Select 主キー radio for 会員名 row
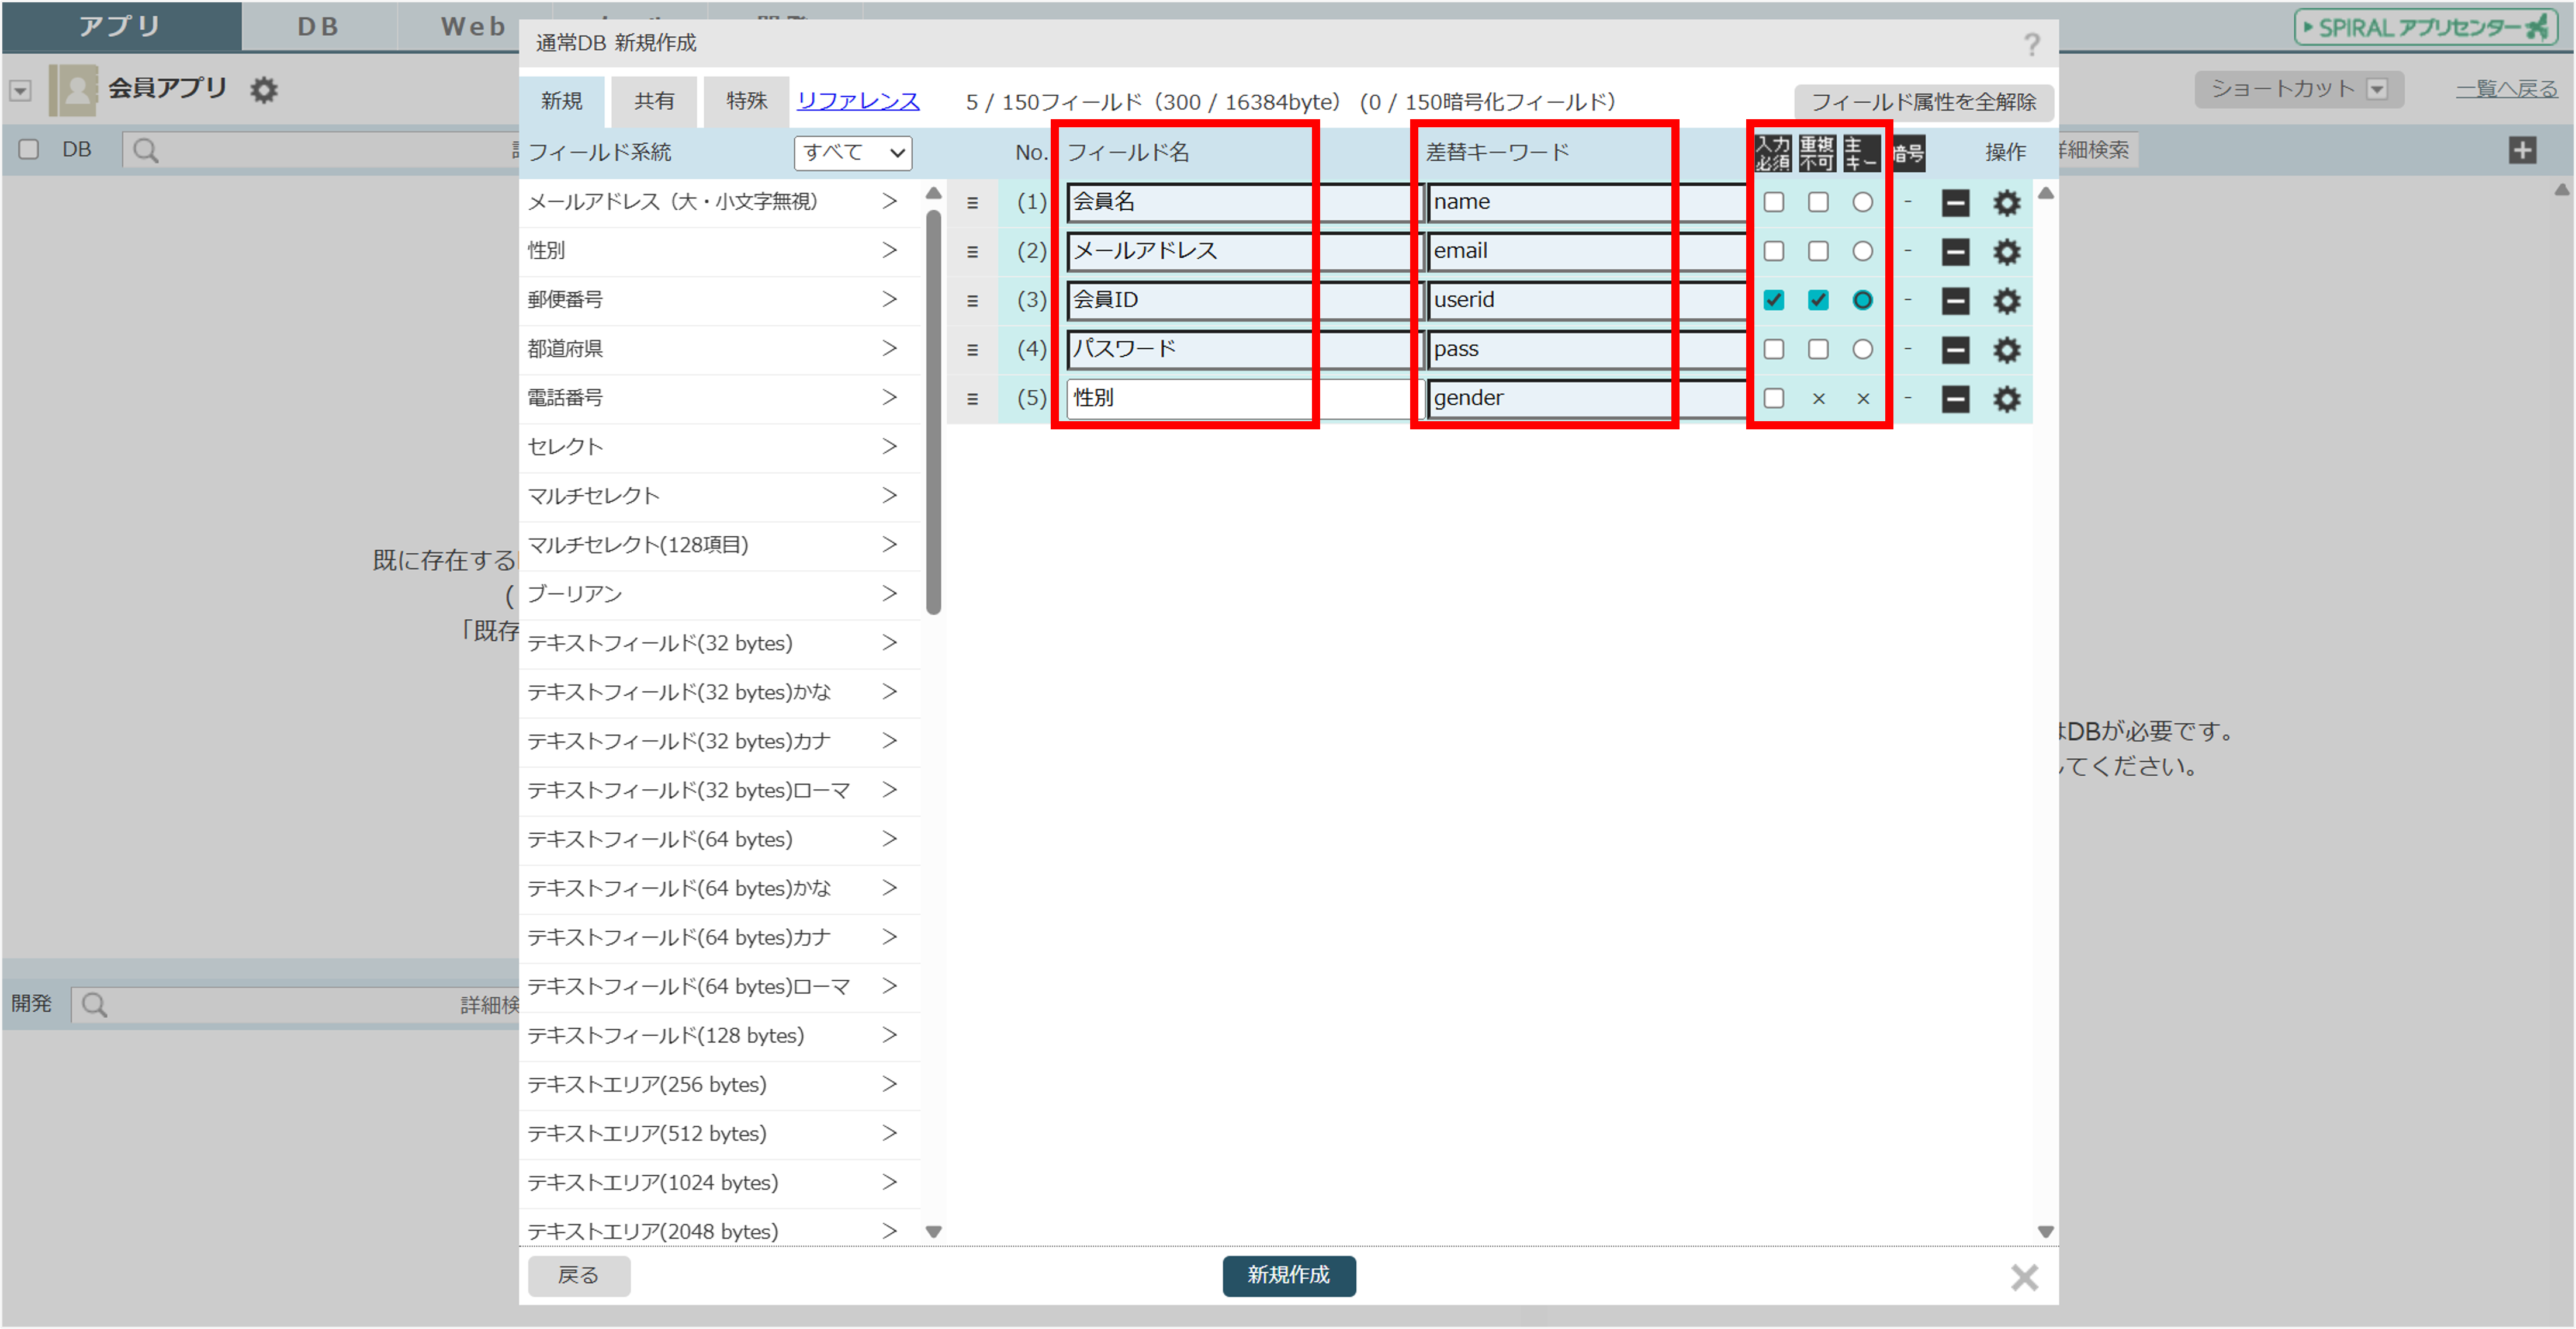The width and height of the screenshot is (2576, 1329). click(1862, 203)
